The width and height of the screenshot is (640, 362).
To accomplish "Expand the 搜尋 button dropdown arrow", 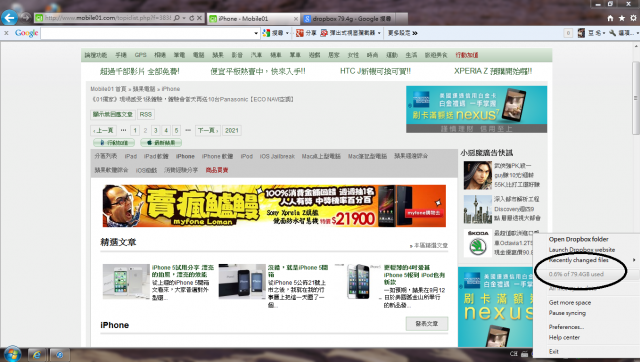I will [x=287, y=33].
